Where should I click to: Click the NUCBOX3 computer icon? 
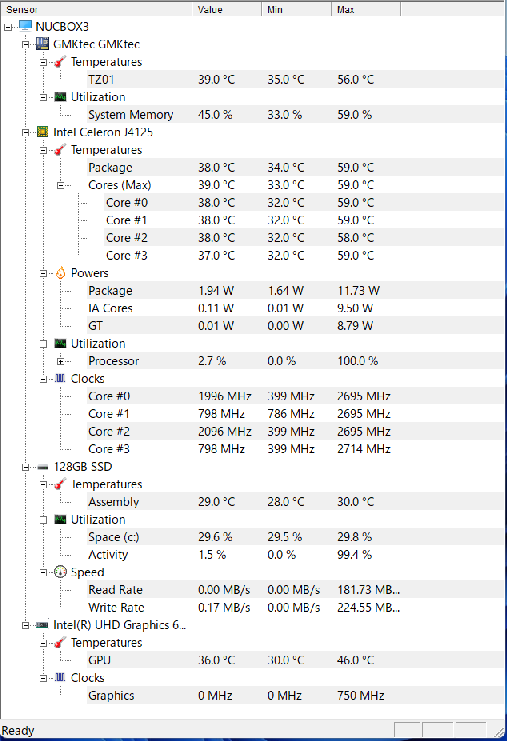pos(25,26)
